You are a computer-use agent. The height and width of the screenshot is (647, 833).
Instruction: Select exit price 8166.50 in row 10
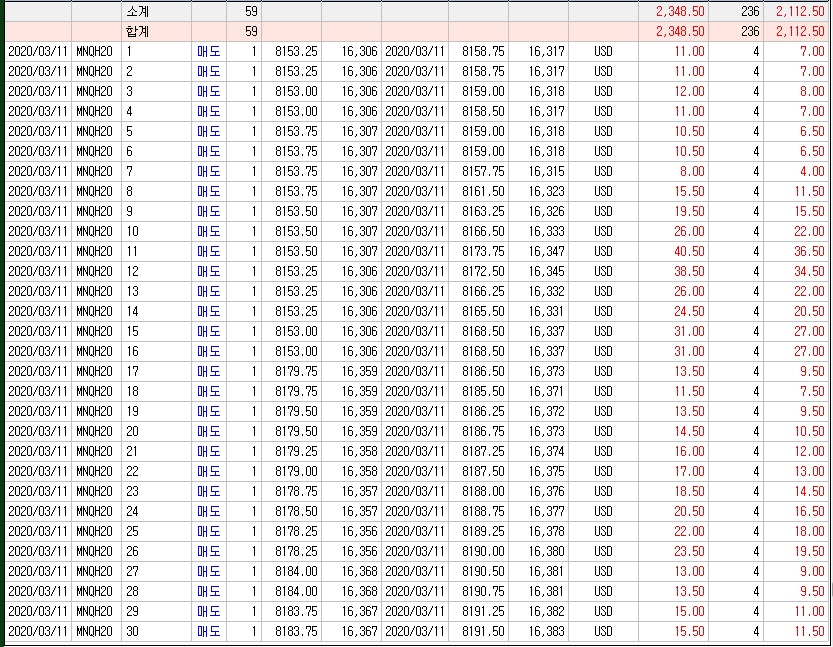(483, 232)
